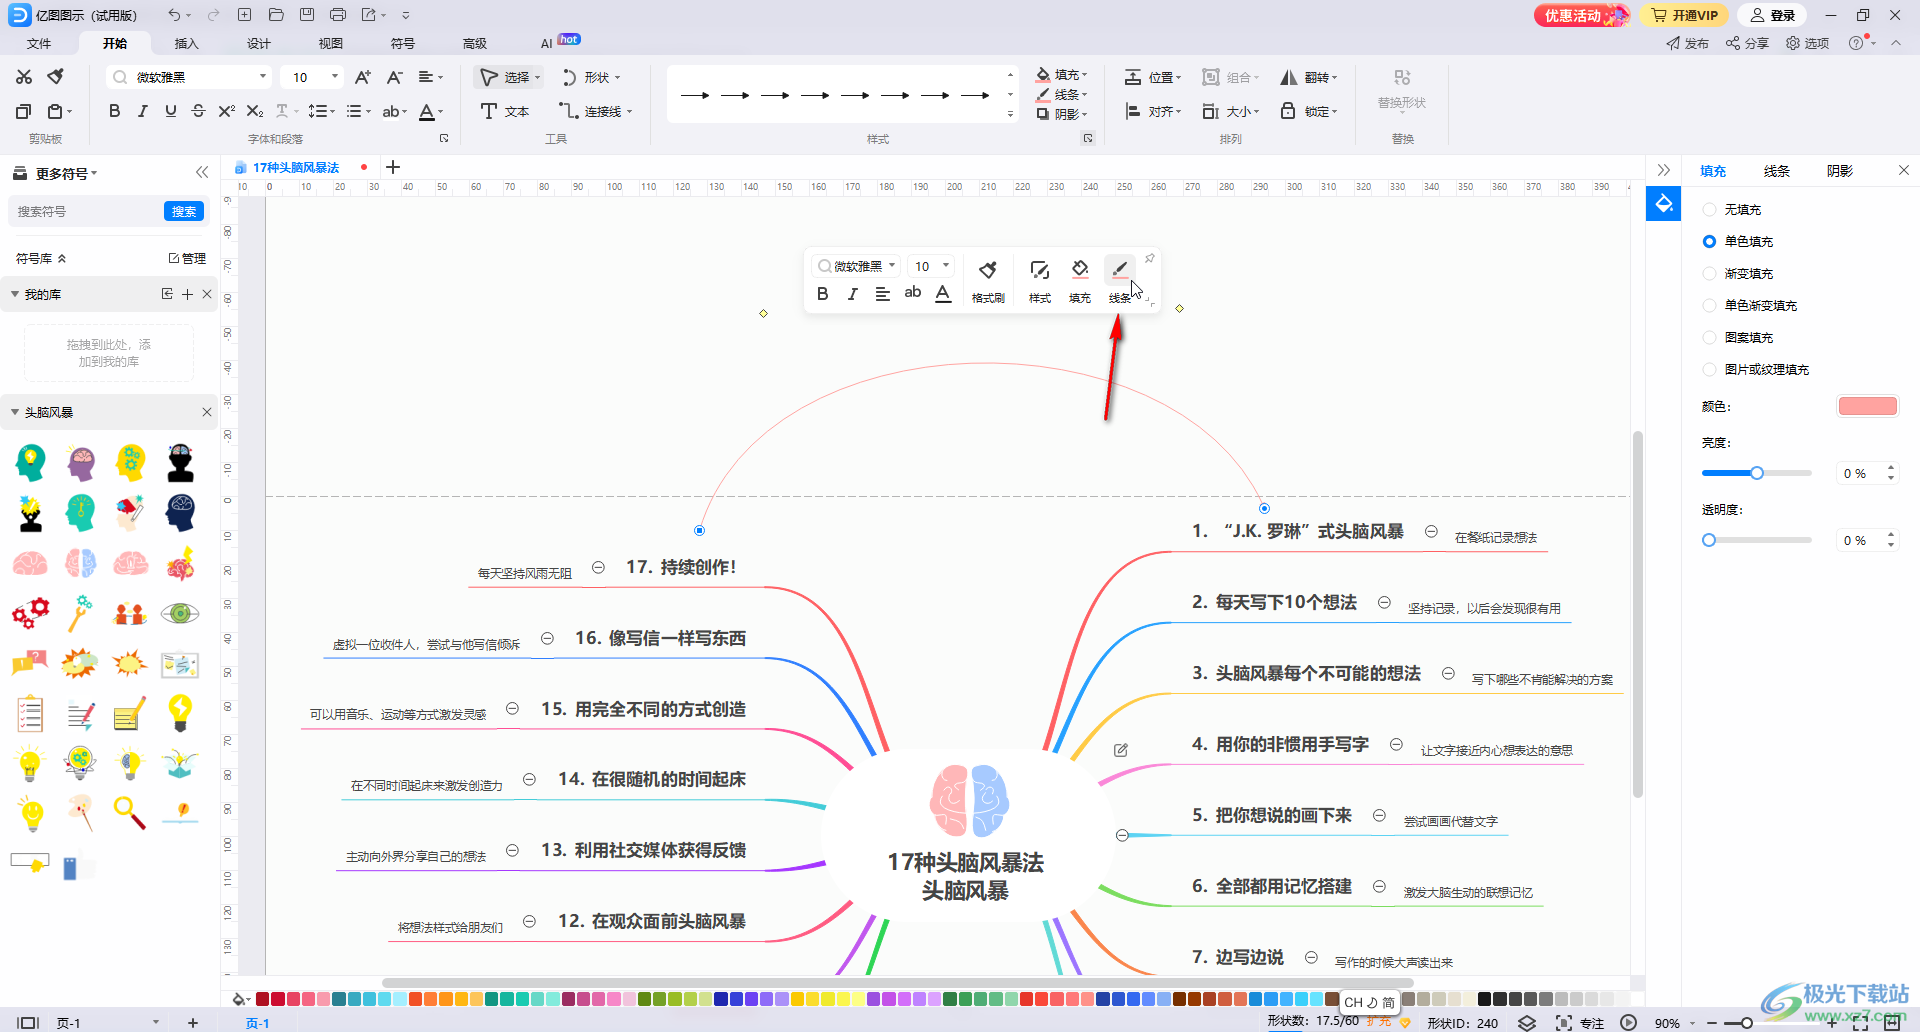Open the Shape tool dropdown
The width and height of the screenshot is (1920, 1032).
(618, 78)
